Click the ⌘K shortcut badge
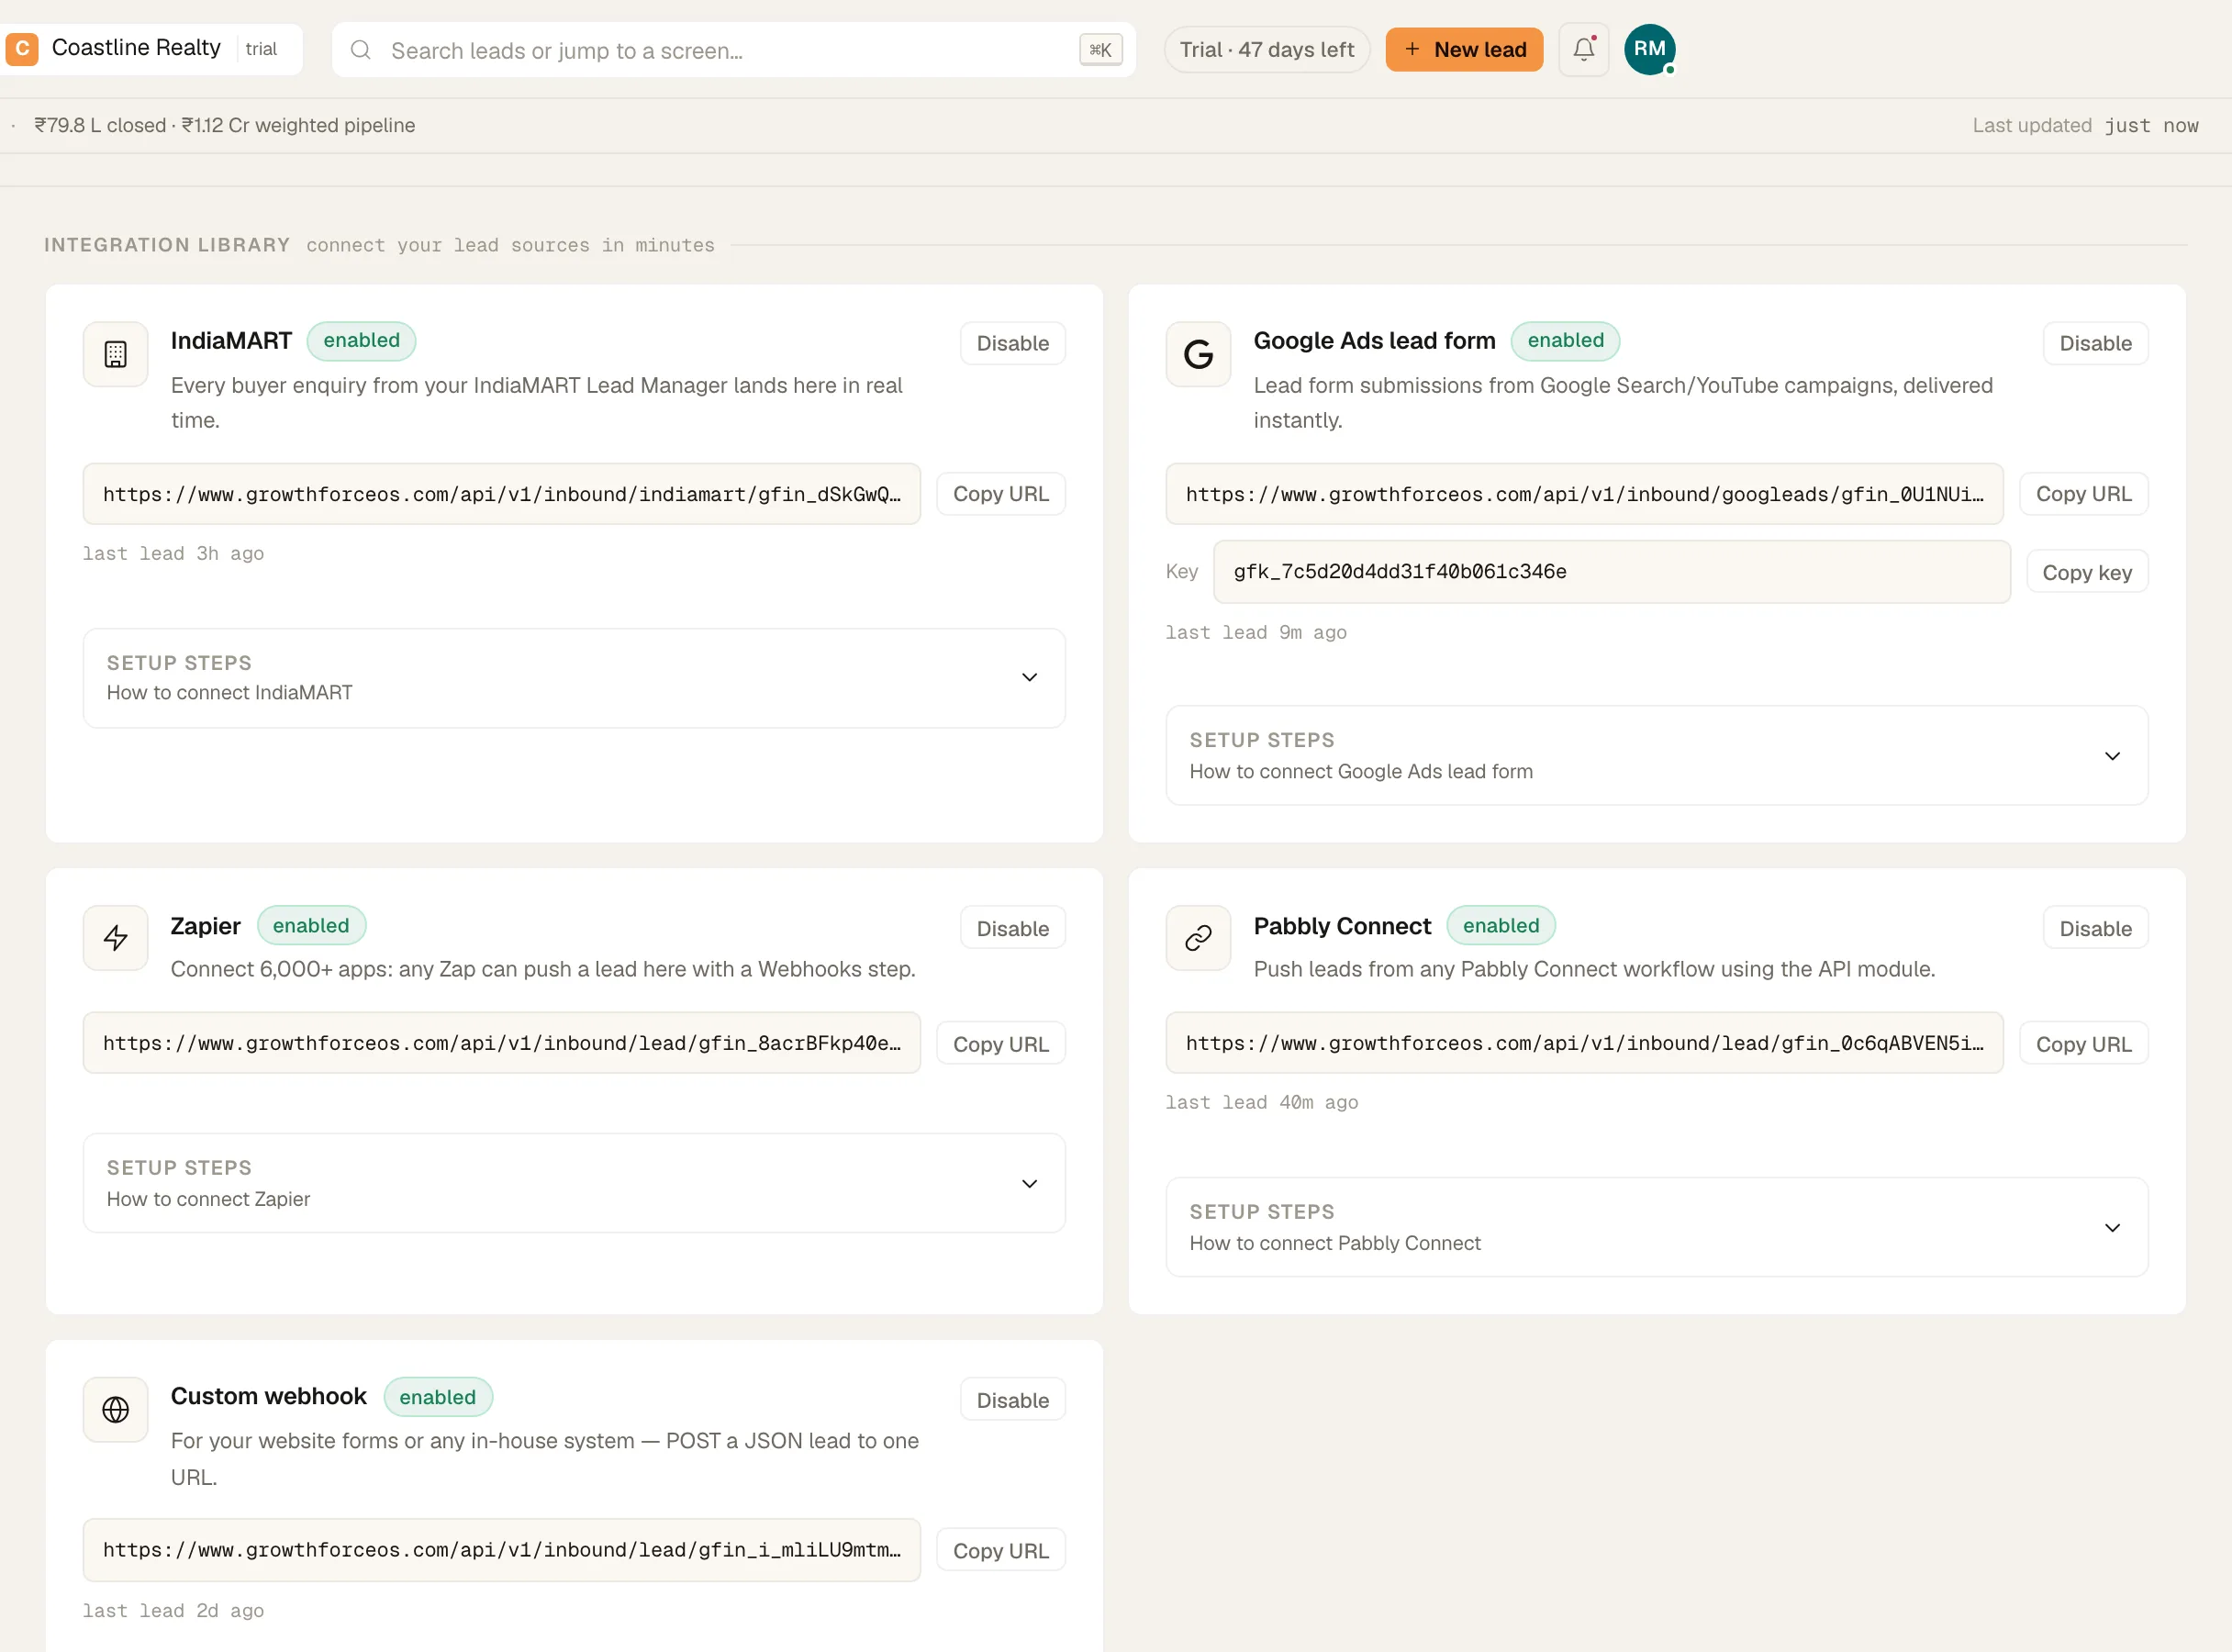This screenshot has width=2232, height=1652. click(1100, 50)
